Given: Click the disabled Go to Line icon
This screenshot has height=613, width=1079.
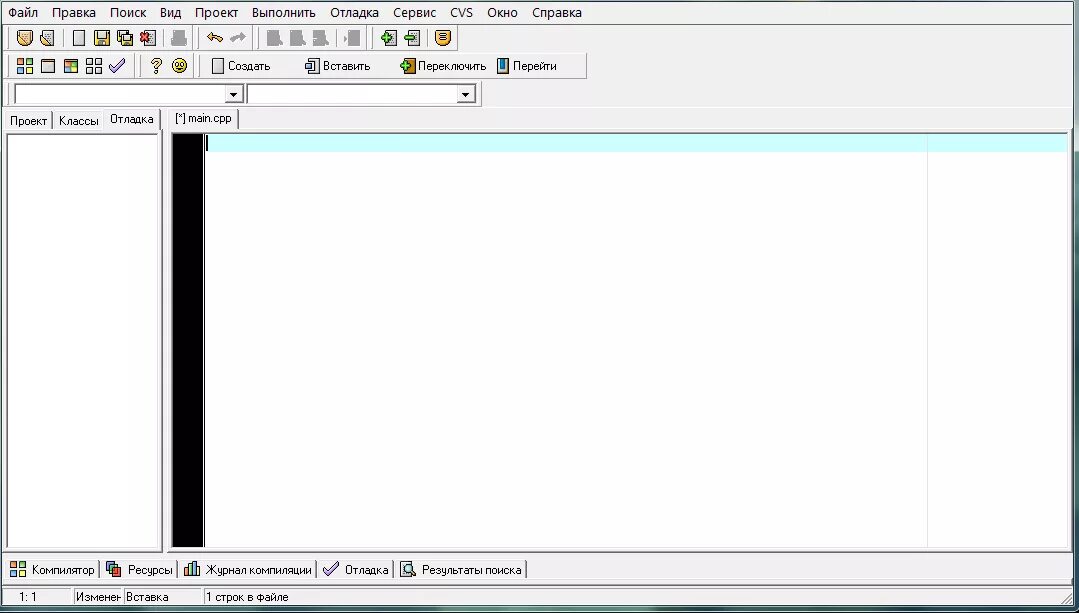Looking at the screenshot, I should coord(352,38).
